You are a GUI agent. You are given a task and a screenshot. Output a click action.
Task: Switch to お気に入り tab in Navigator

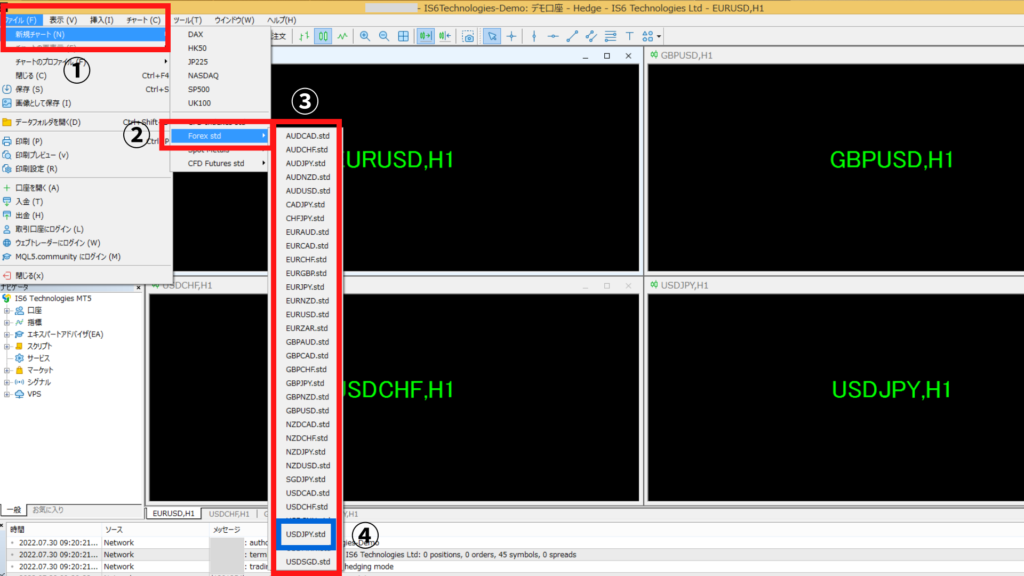pyautogui.click(x=48, y=510)
